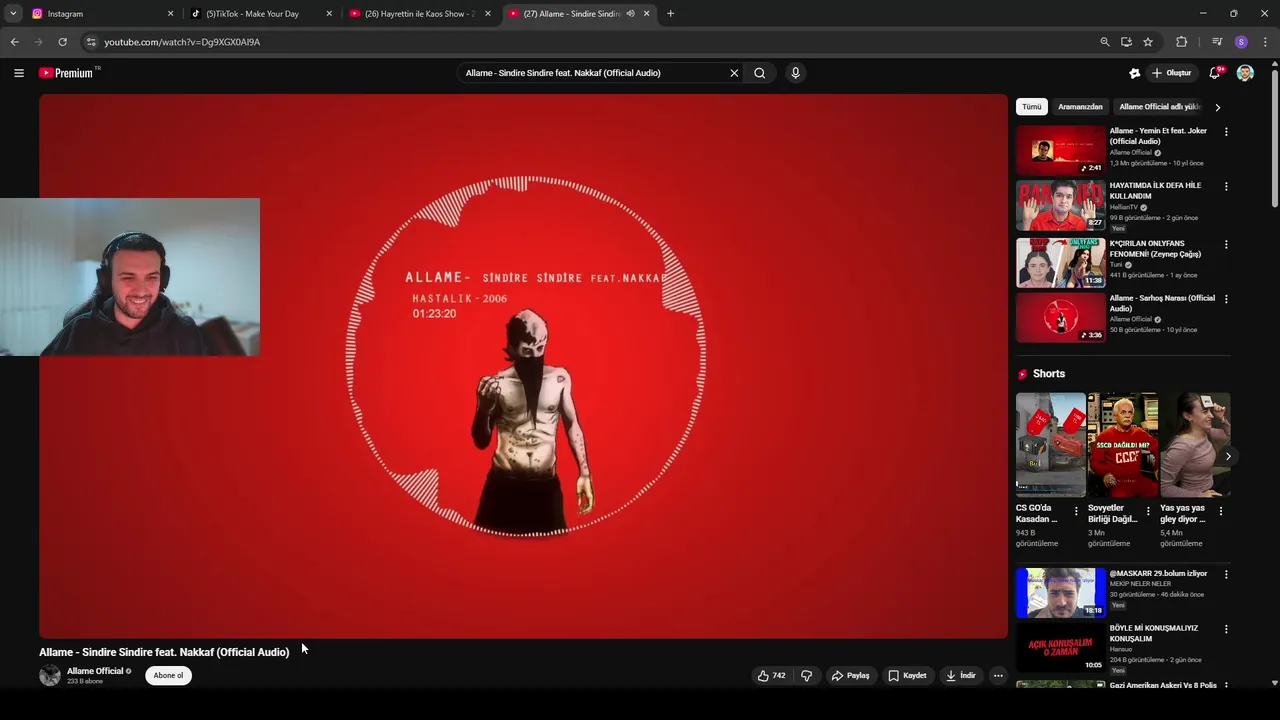This screenshot has width=1280, height=720.
Task: Open the ONLYFANS FENOMENİ video thumbnail
Action: (x=1061, y=262)
